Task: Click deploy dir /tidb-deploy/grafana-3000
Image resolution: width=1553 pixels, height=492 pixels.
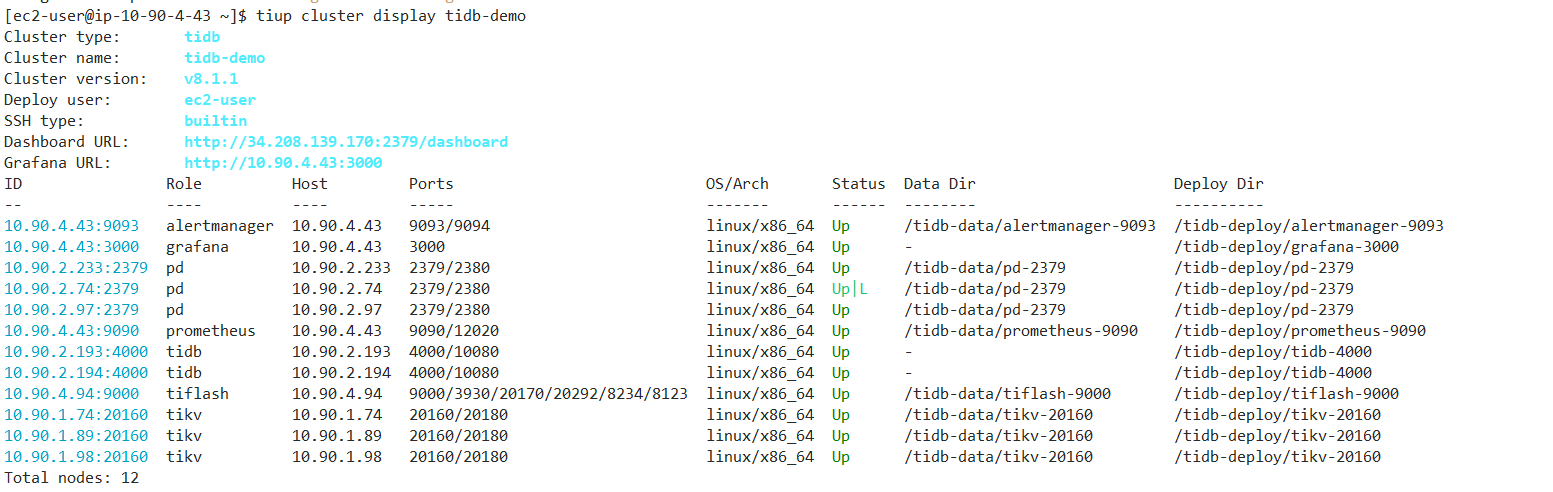Action: pyautogui.click(x=1287, y=247)
